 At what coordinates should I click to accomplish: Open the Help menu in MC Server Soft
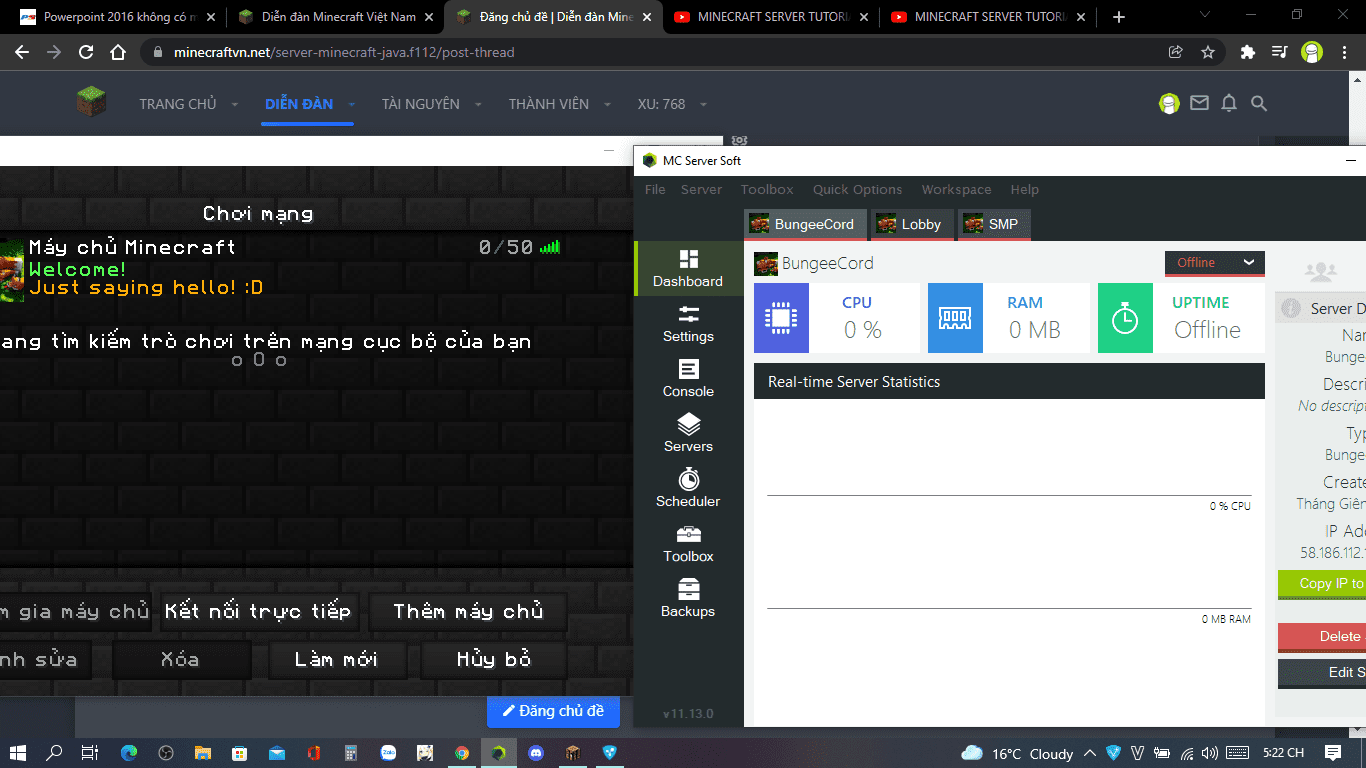click(1024, 189)
